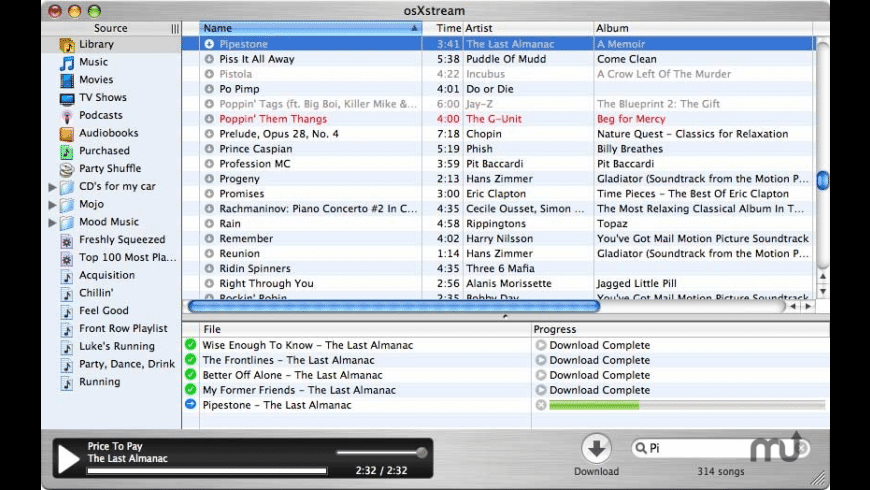Click the Running playlist note icon
The height and width of the screenshot is (490, 870).
pyautogui.click(x=67, y=382)
